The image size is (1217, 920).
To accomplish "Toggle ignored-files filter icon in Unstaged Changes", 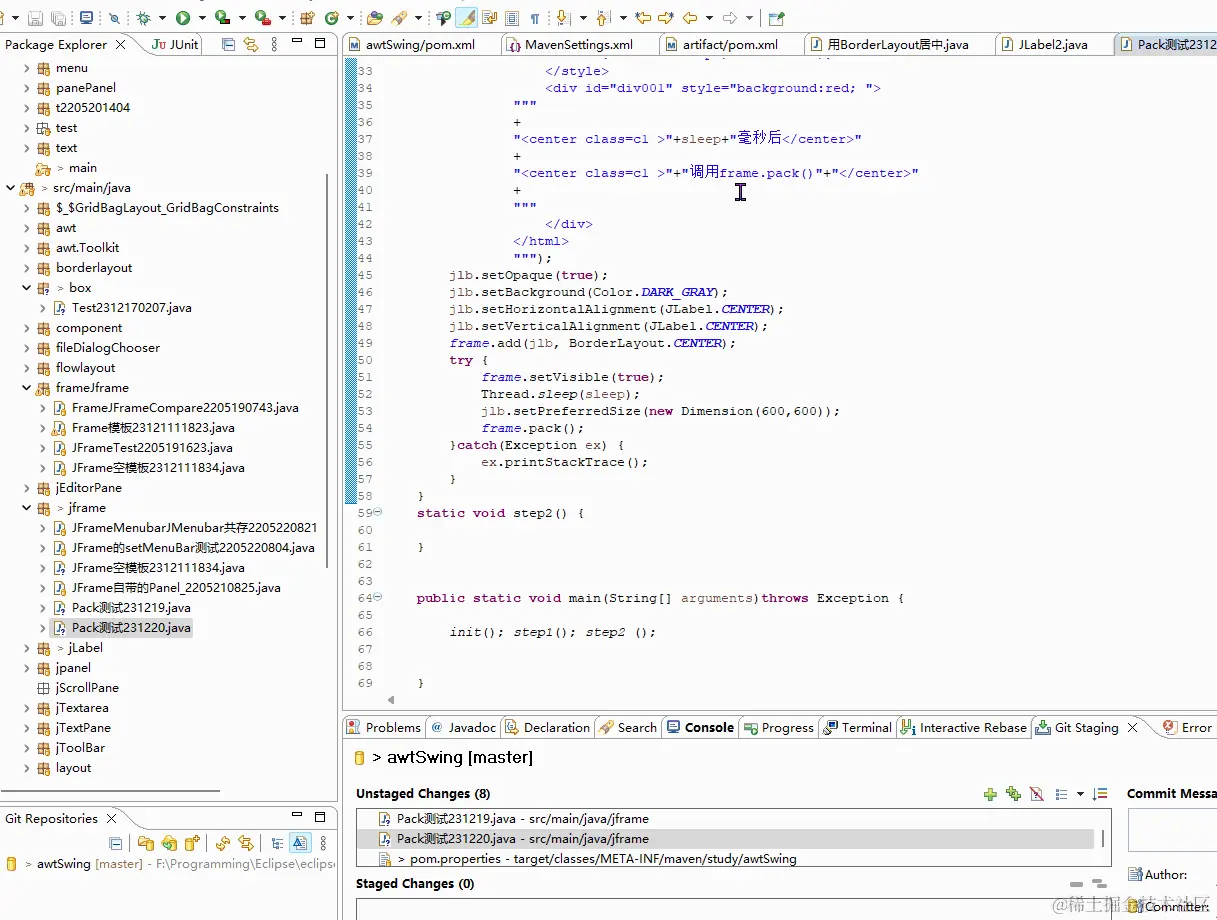I will click(x=1037, y=794).
